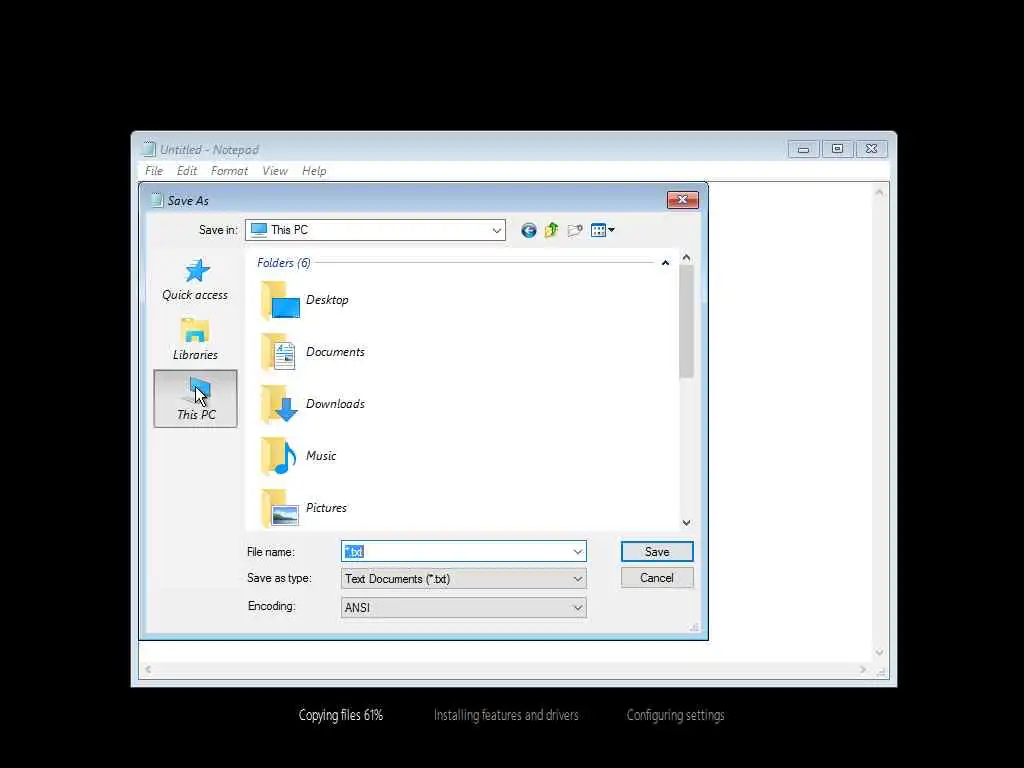1024x768 pixels.
Task: Select the Music folder icon
Action: pyautogui.click(x=280, y=456)
